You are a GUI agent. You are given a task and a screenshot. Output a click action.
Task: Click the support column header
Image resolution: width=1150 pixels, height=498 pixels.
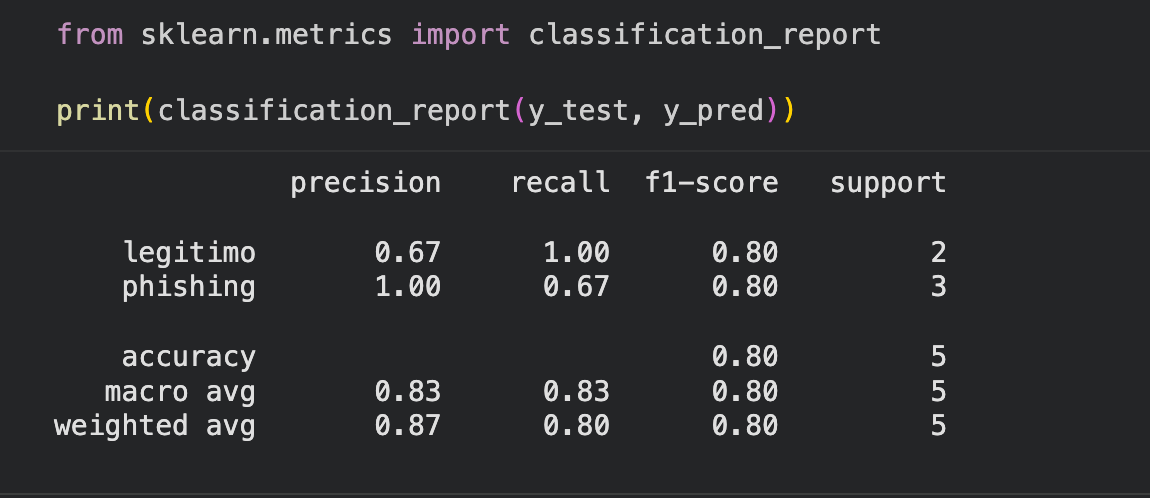(x=888, y=183)
